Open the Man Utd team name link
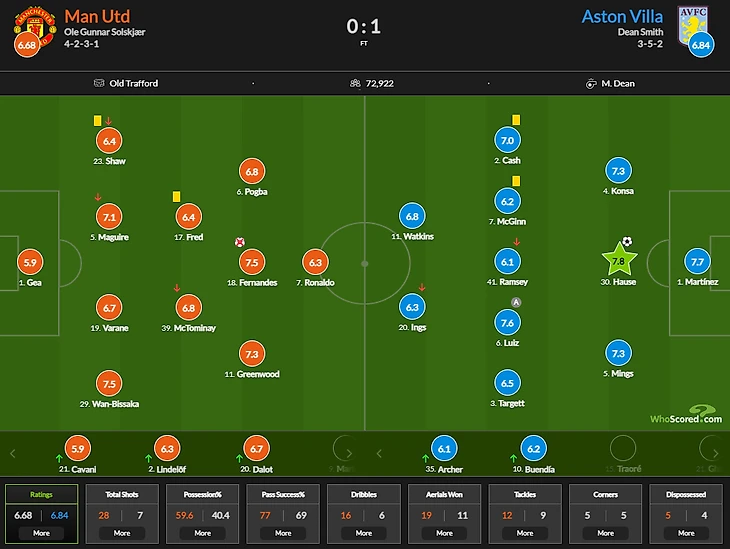 pyautogui.click(x=97, y=16)
